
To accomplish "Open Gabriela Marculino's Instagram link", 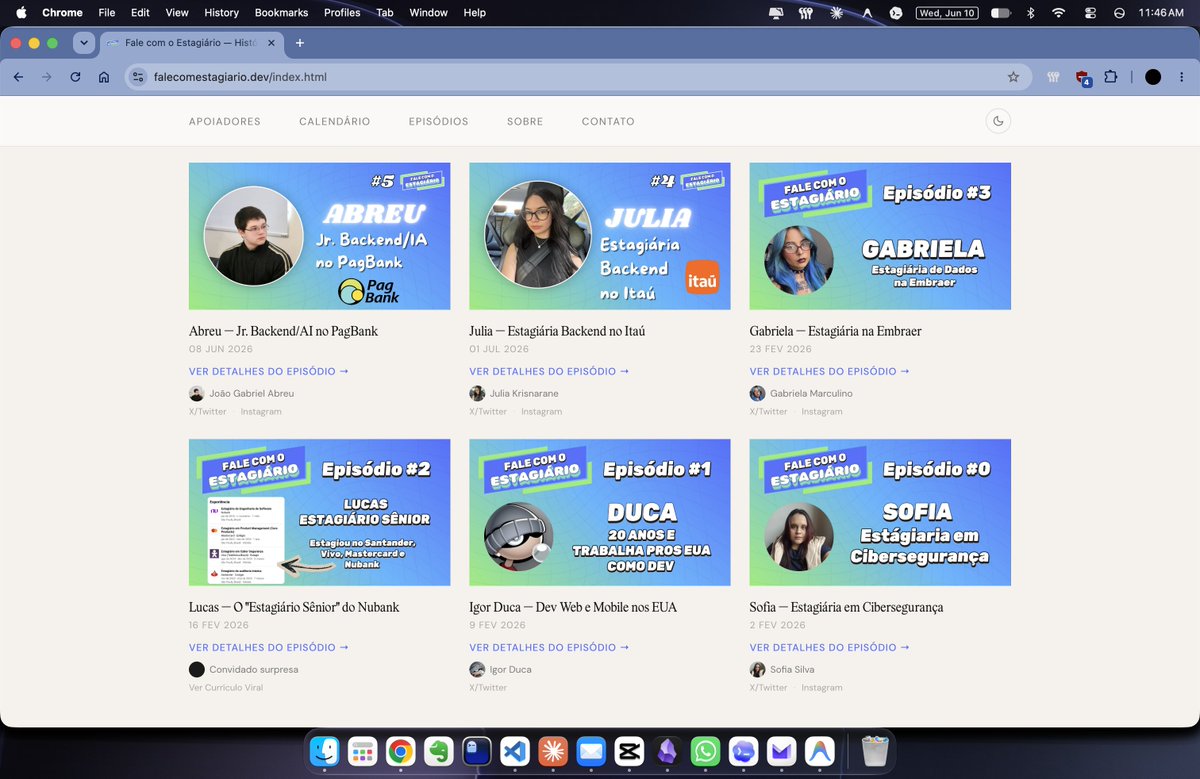I will (822, 411).
